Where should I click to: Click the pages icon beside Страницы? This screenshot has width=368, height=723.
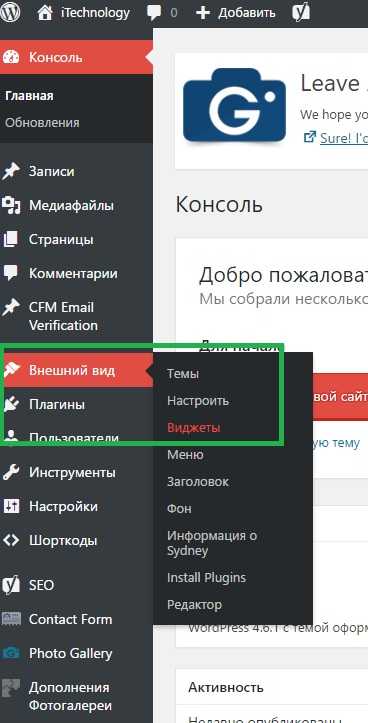[x=11, y=239]
